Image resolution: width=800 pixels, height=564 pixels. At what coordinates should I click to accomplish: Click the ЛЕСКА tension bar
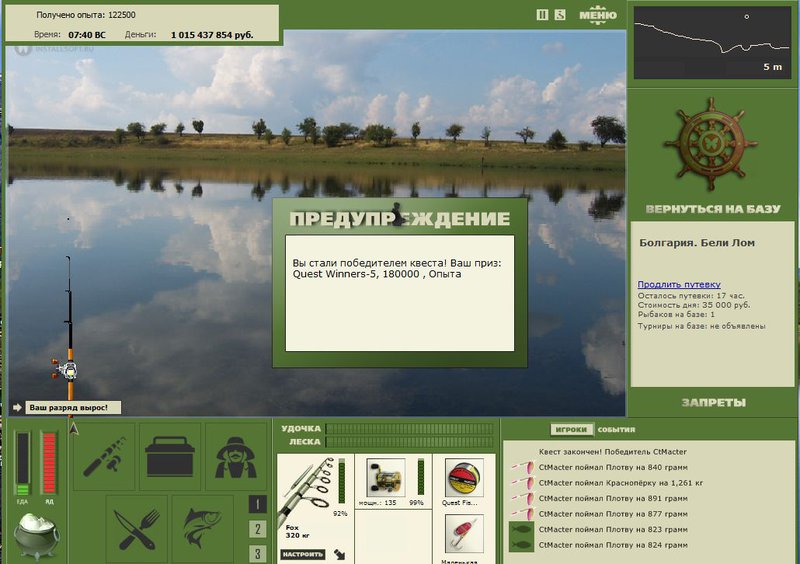pyautogui.click(x=410, y=442)
